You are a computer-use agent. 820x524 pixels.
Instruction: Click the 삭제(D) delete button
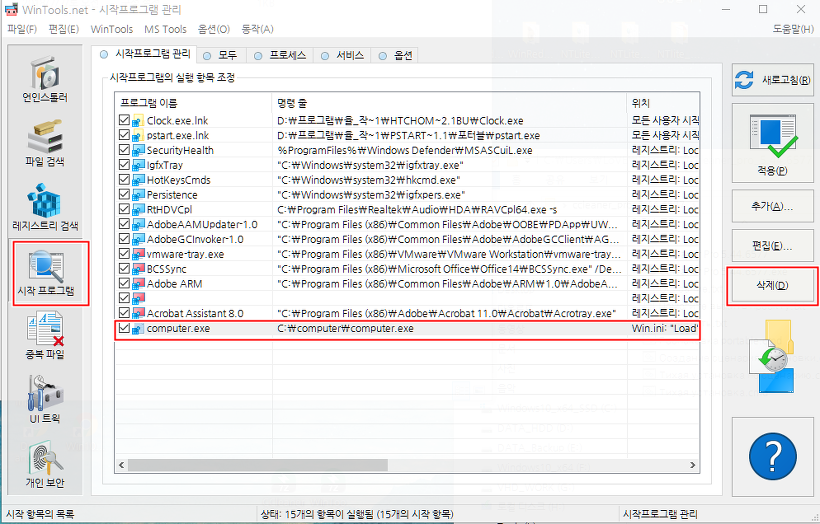coord(772,286)
